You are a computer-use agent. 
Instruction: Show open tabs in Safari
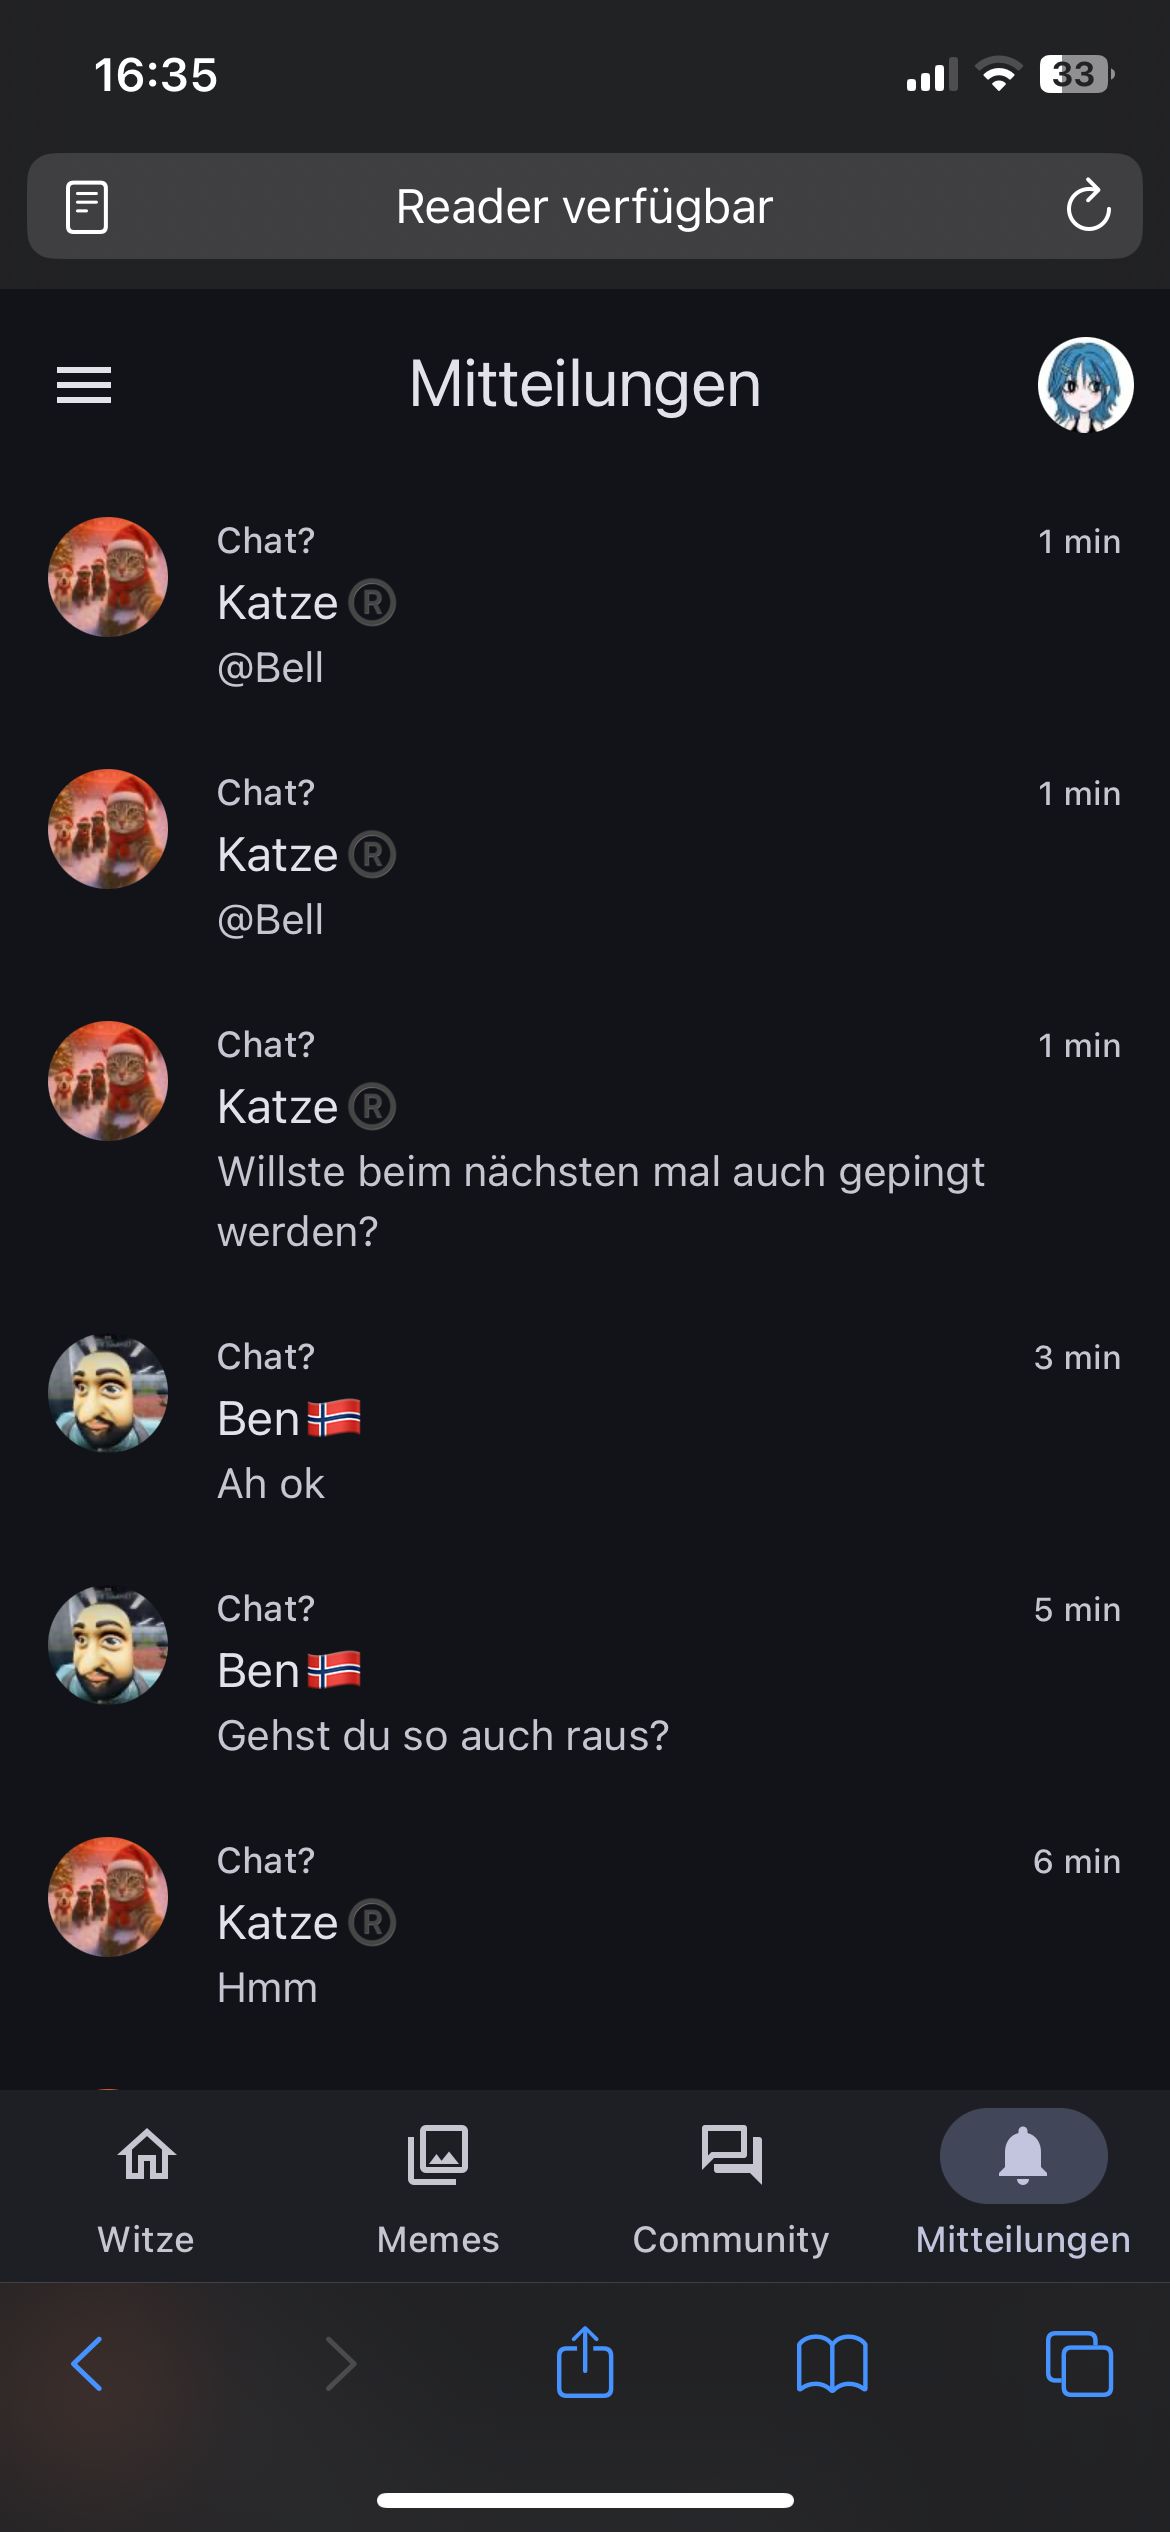[x=1079, y=2364]
